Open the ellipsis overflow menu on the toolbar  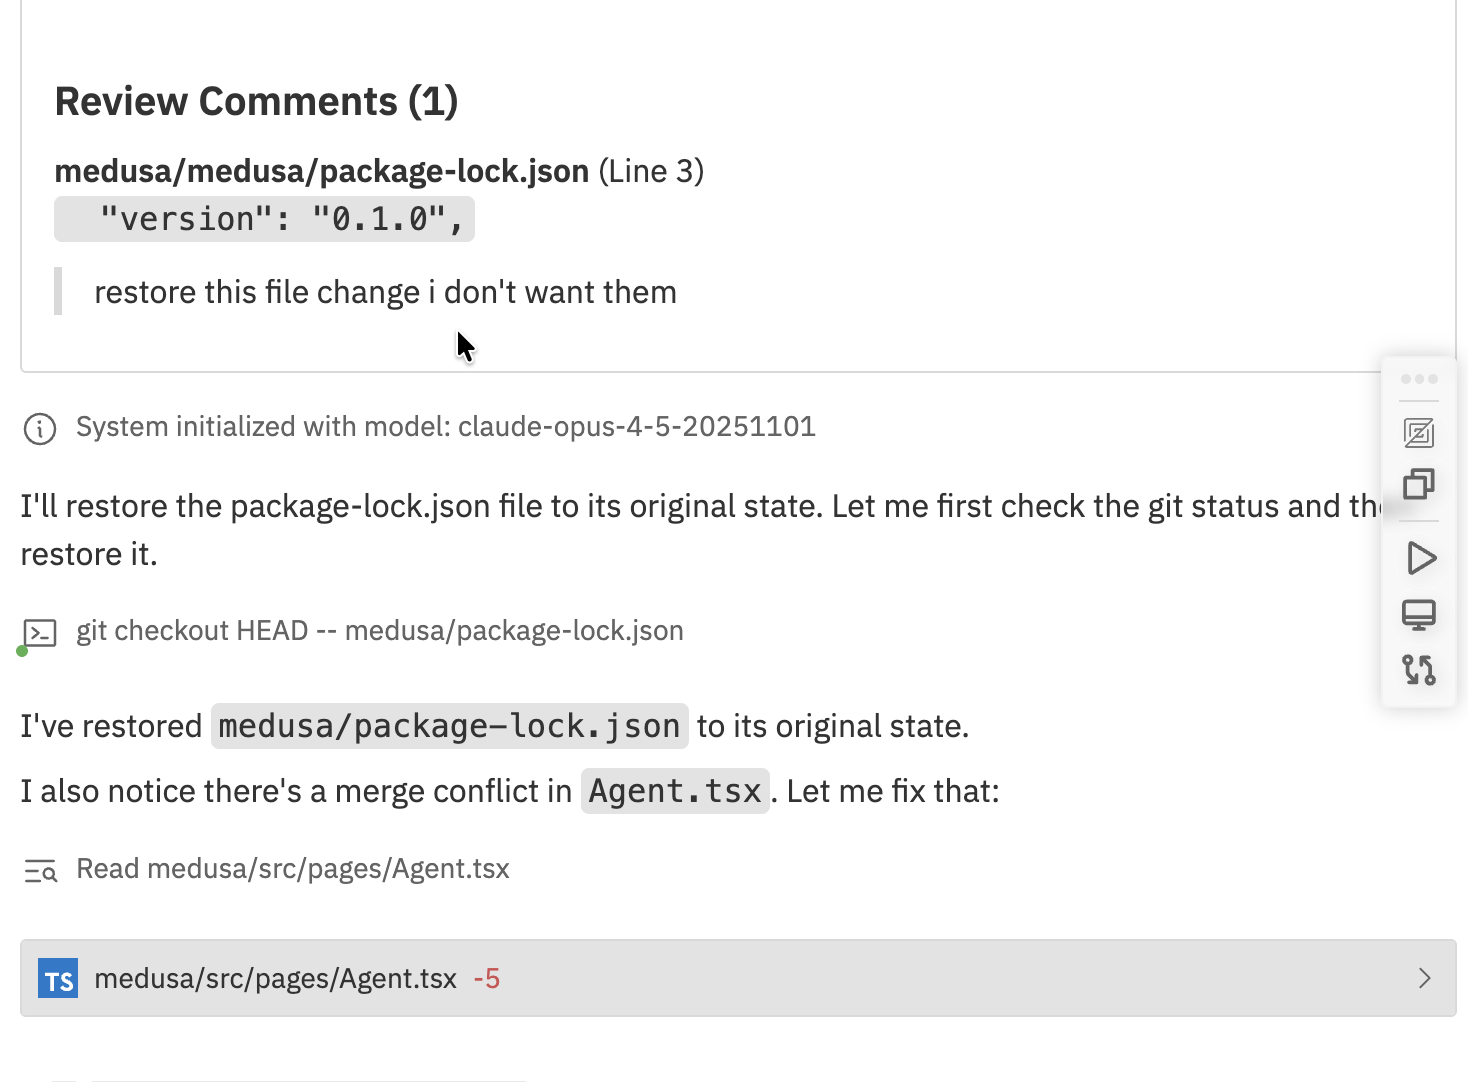(x=1419, y=379)
